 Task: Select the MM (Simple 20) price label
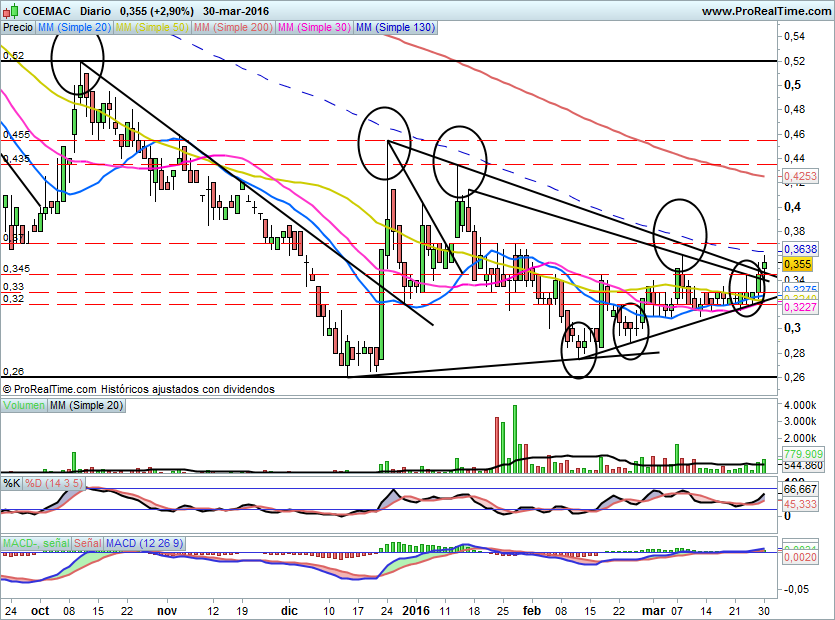(x=74, y=28)
